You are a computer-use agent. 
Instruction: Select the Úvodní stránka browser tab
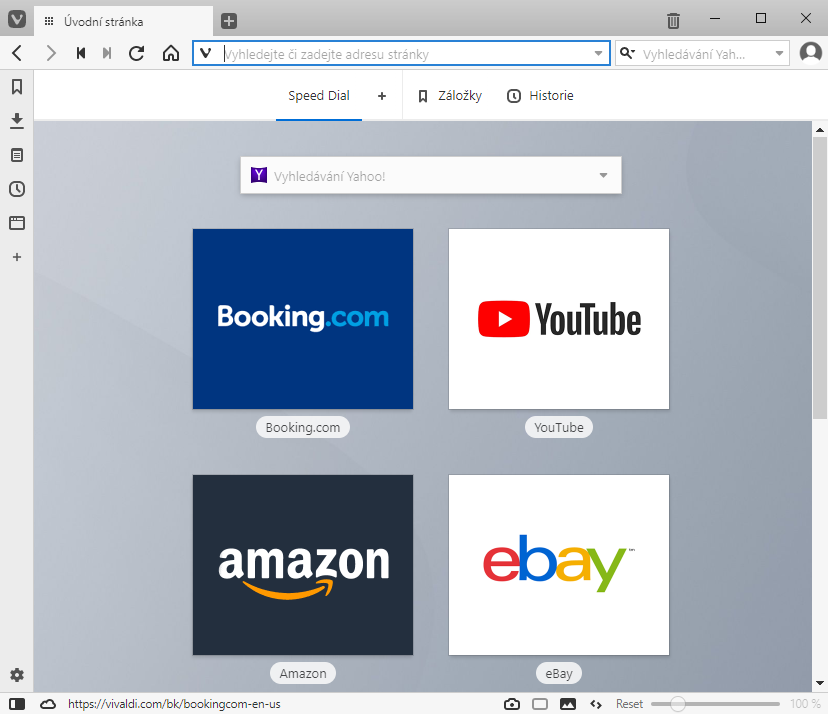[124, 21]
